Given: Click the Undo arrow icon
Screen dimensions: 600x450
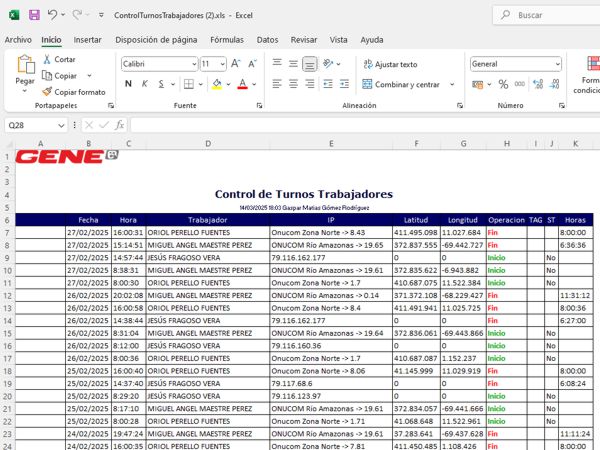Looking at the screenshot, I should [x=53, y=15].
